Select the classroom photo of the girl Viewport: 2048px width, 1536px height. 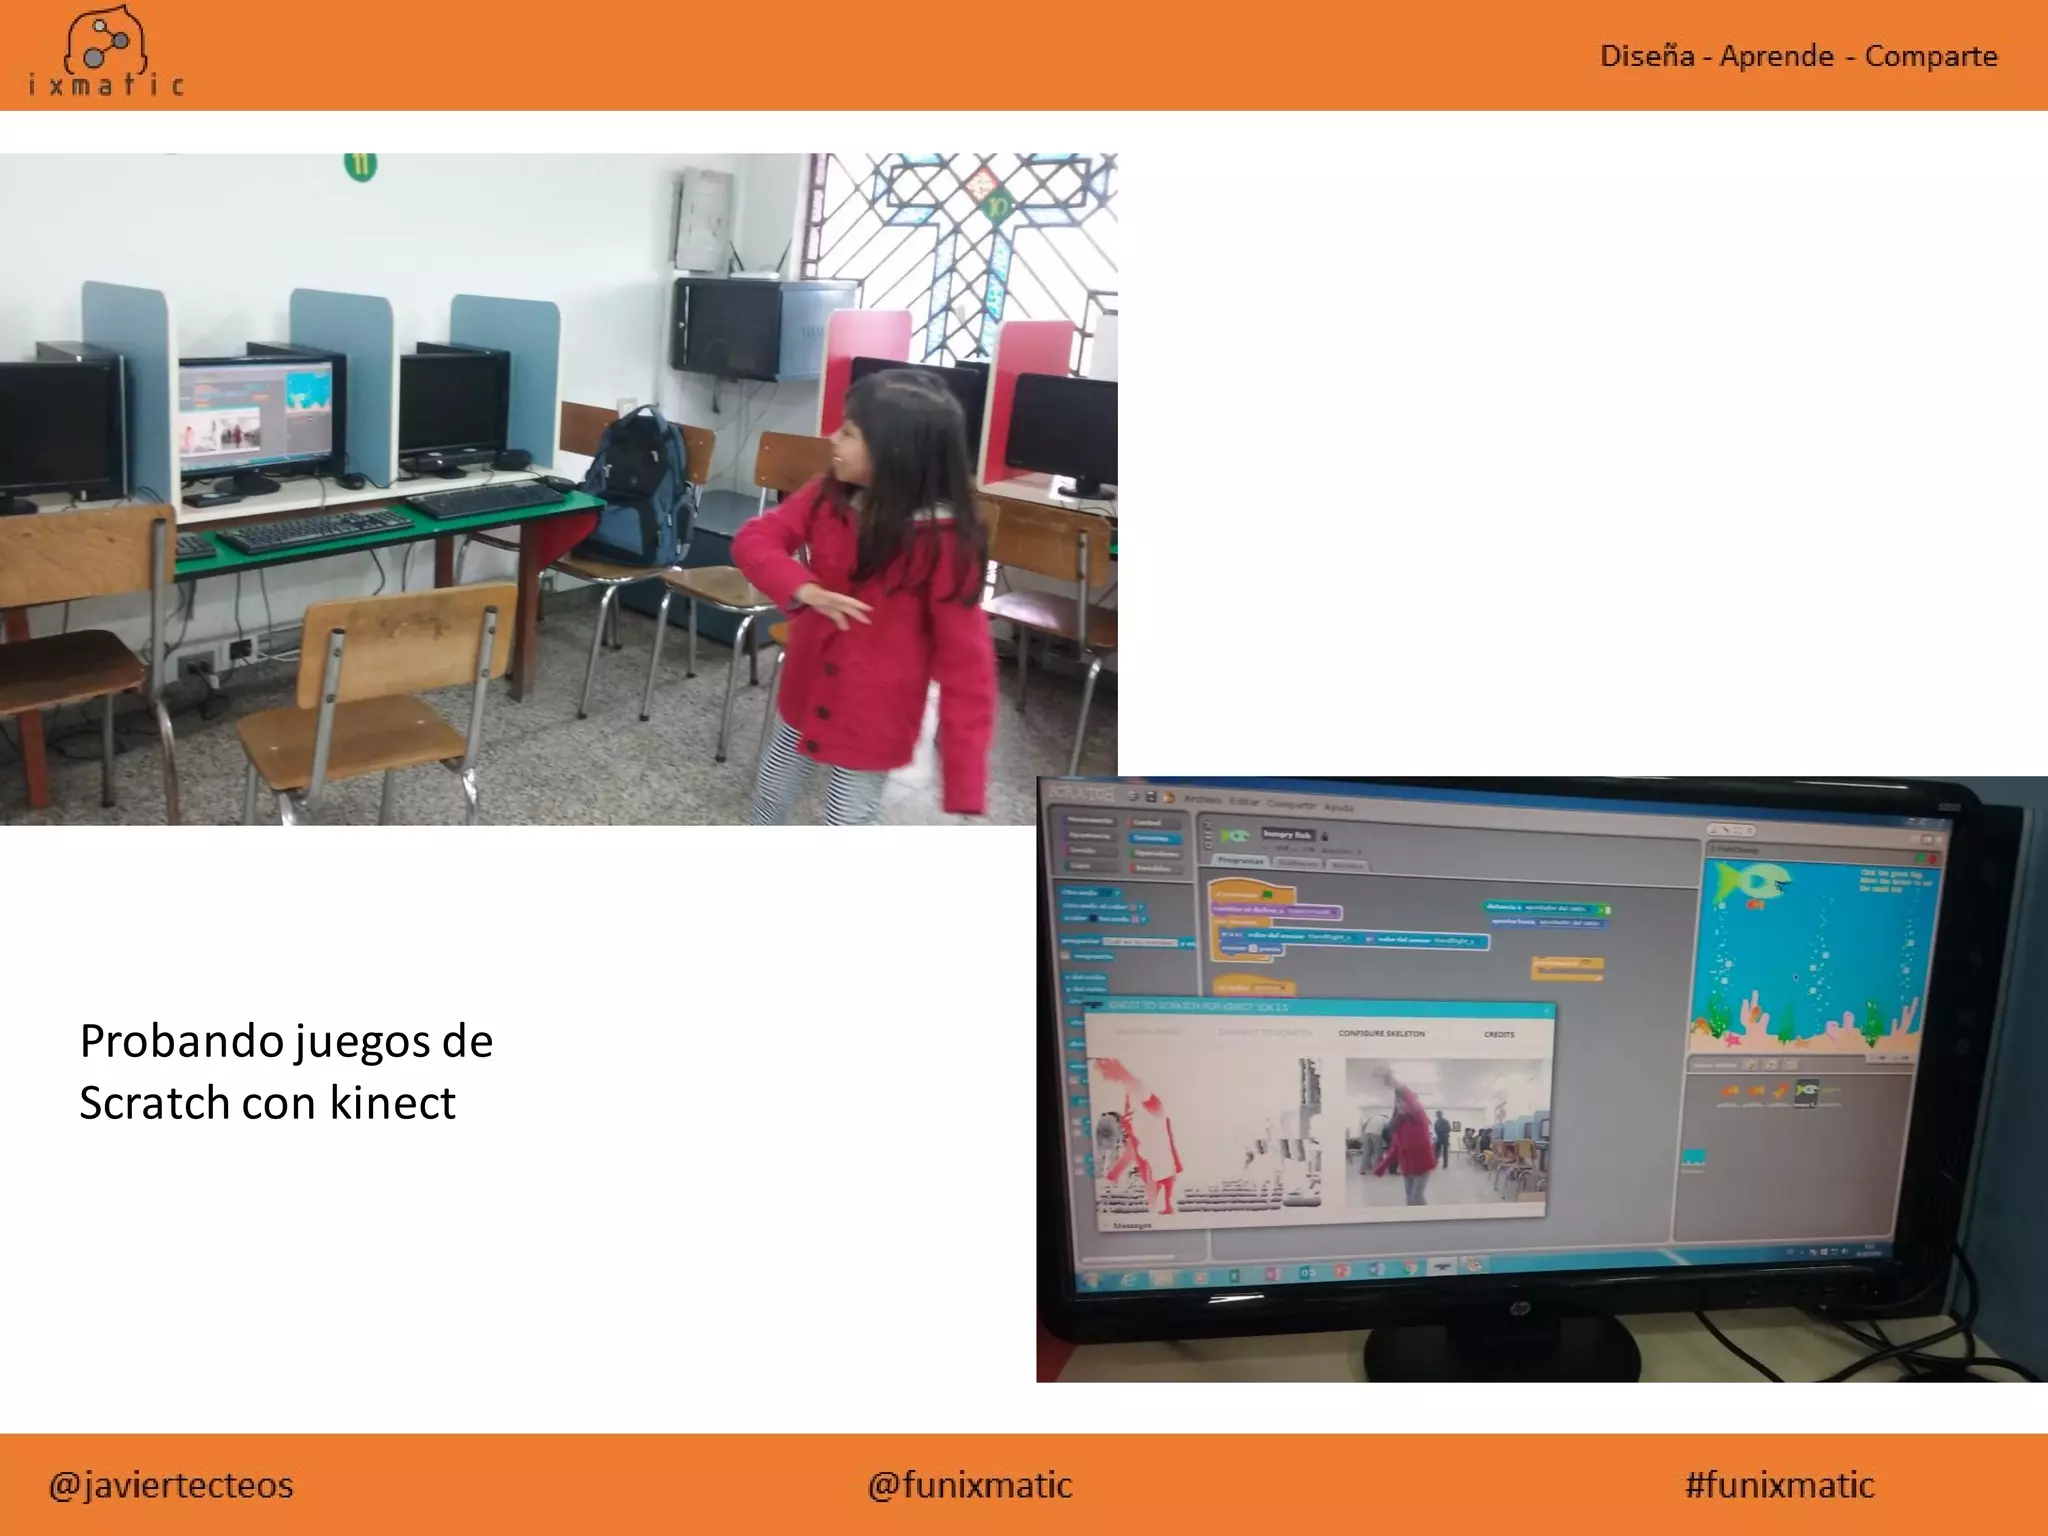pyautogui.click(x=558, y=489)
